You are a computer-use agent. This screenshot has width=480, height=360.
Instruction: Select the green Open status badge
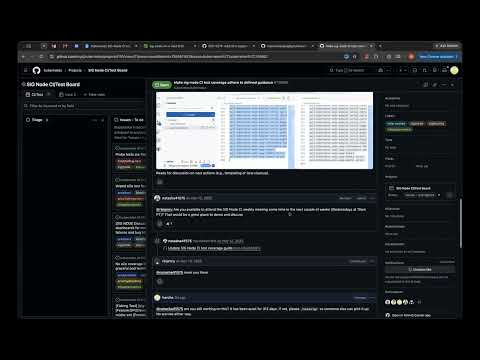(162, 85)
